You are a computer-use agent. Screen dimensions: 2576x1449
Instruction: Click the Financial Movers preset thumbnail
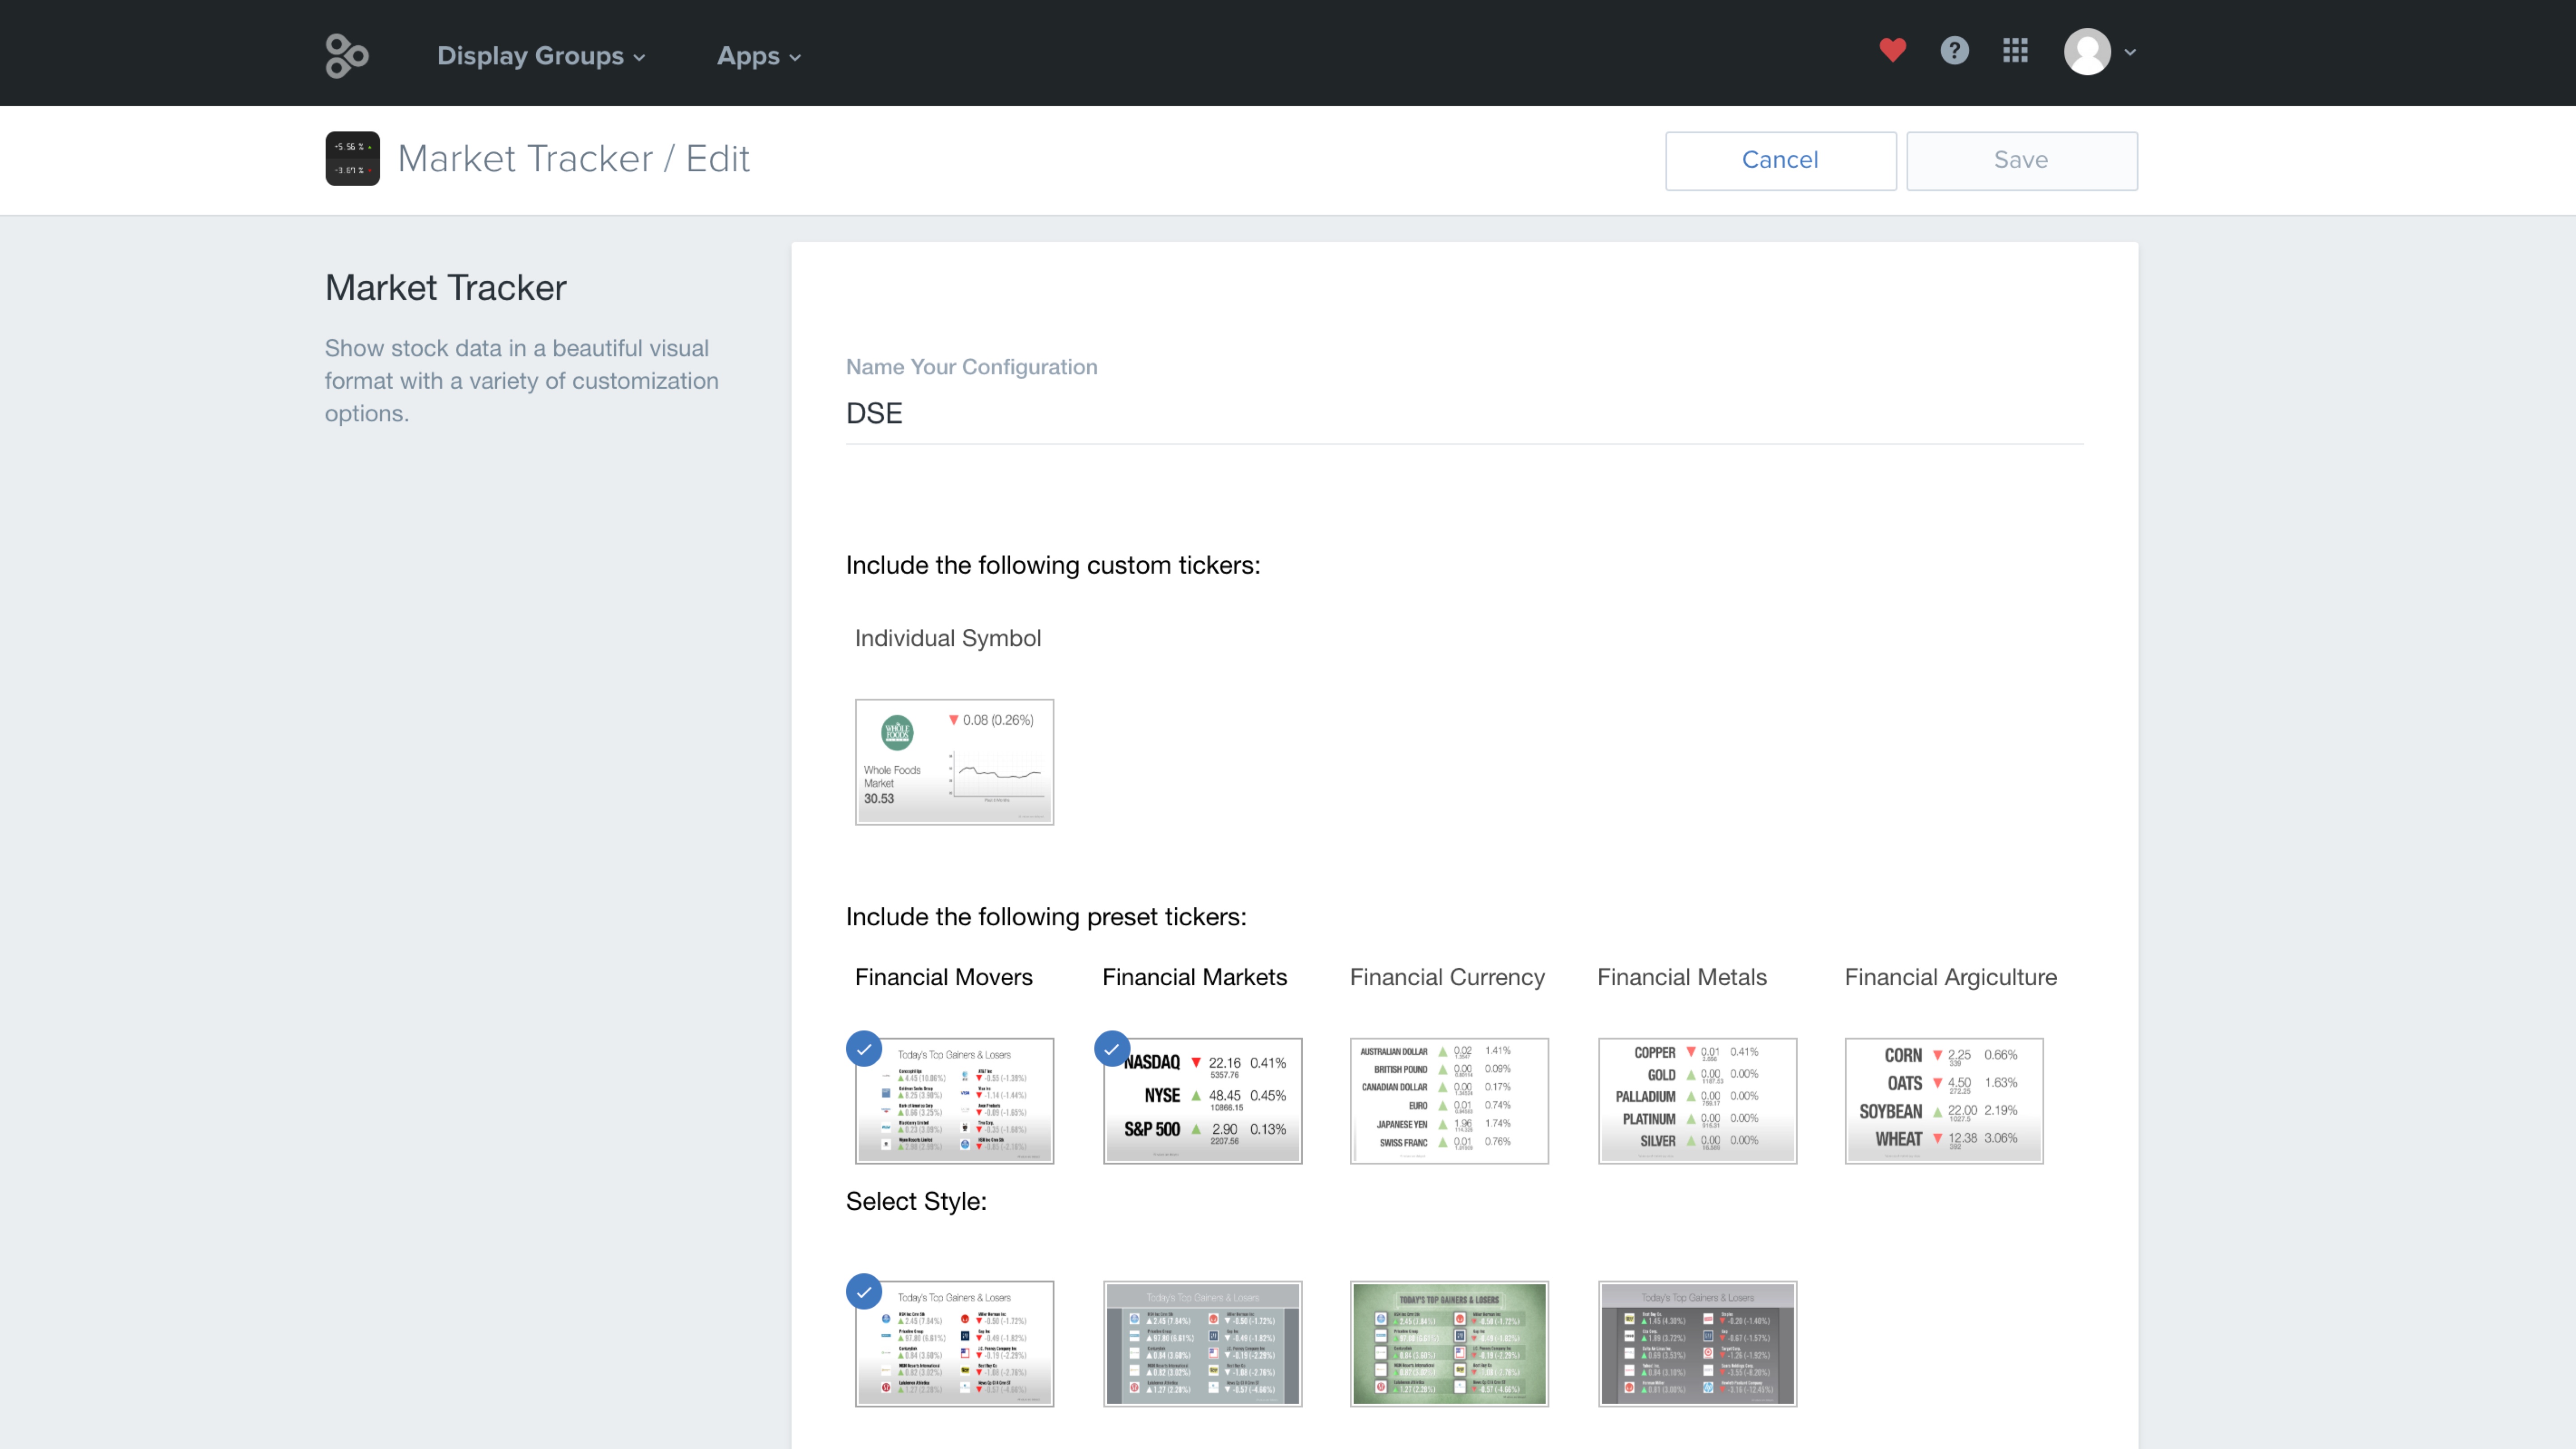coord(954,1101)
